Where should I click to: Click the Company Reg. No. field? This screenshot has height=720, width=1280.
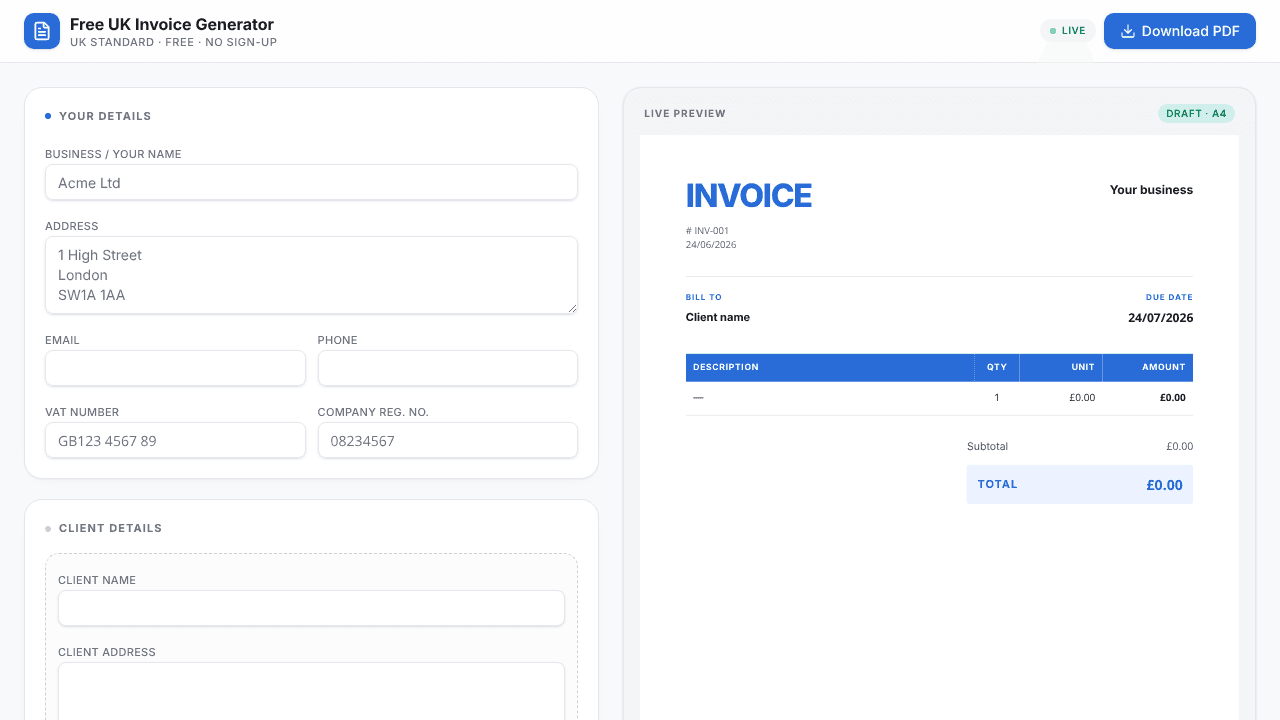point(448,440)
